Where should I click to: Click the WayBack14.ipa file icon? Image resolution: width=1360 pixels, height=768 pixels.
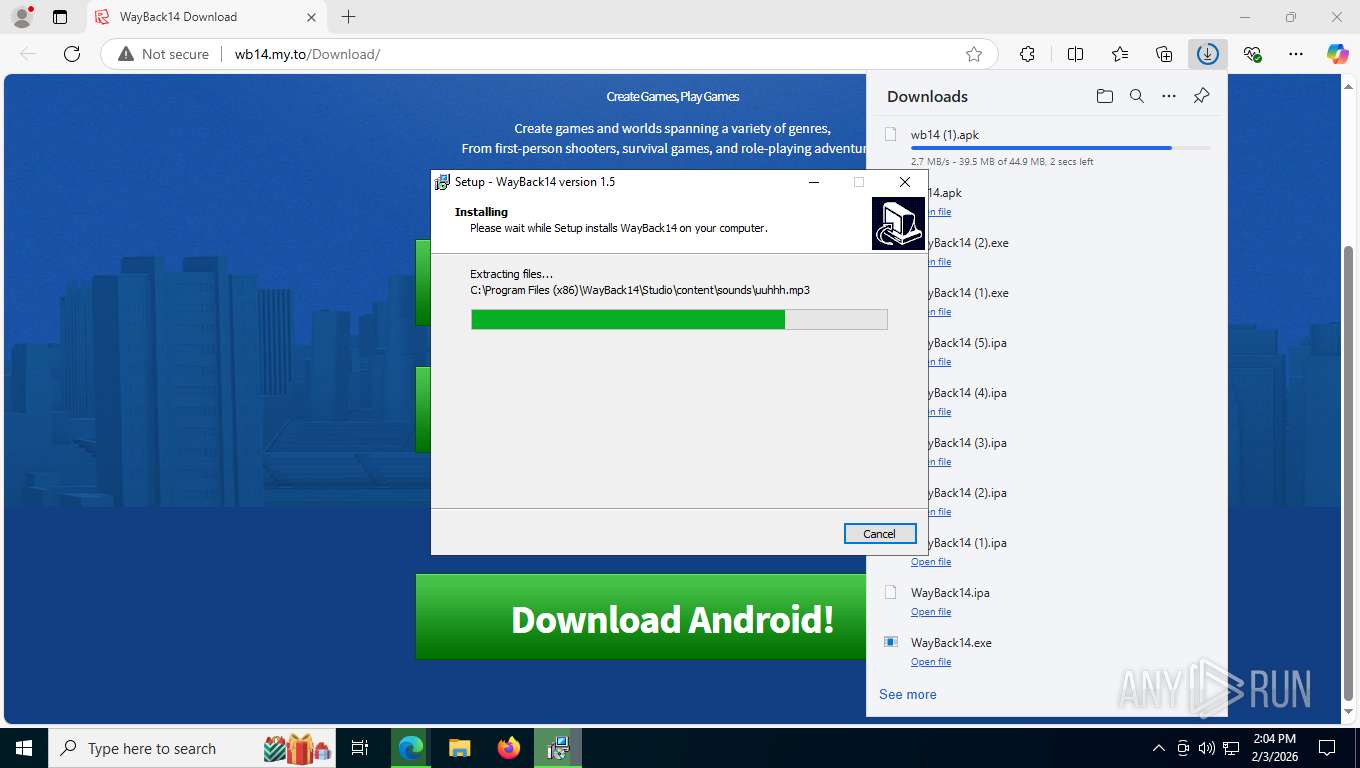pos(891,592)
